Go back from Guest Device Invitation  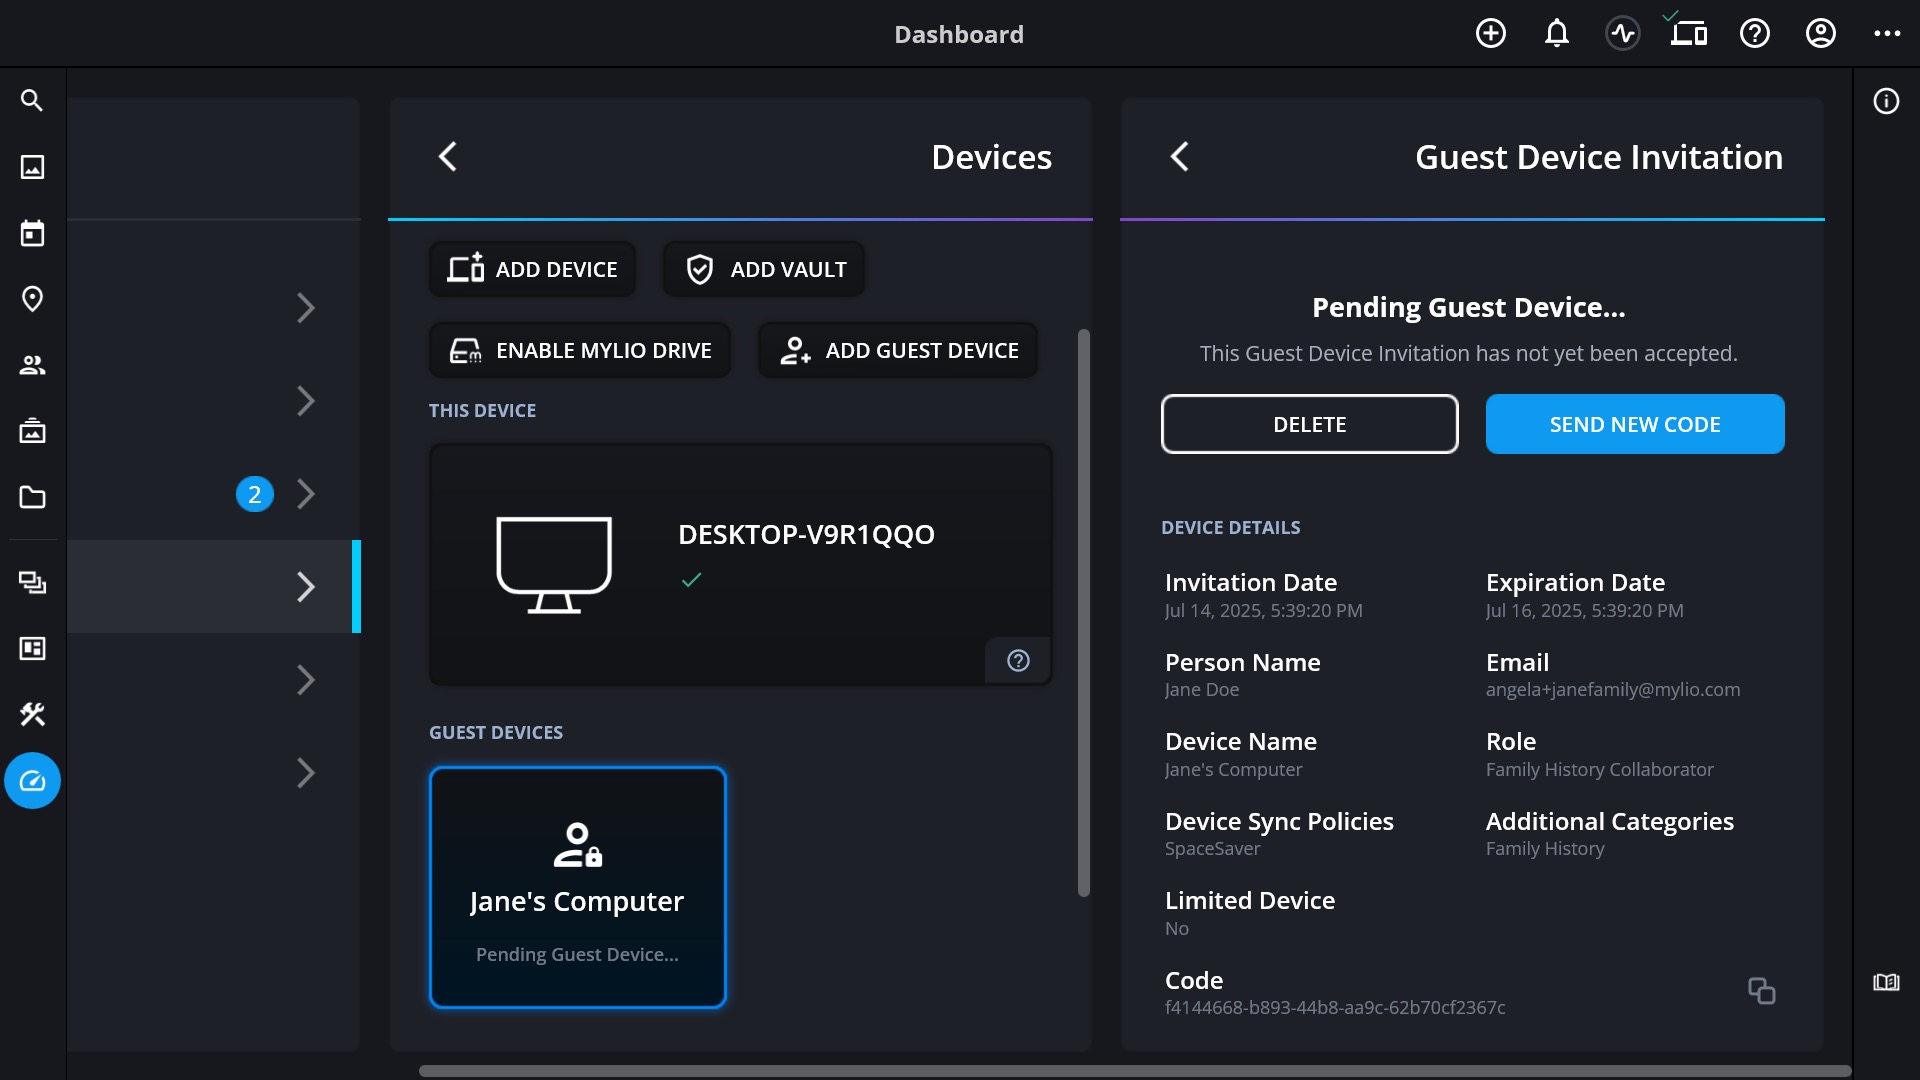[1180, 156]
